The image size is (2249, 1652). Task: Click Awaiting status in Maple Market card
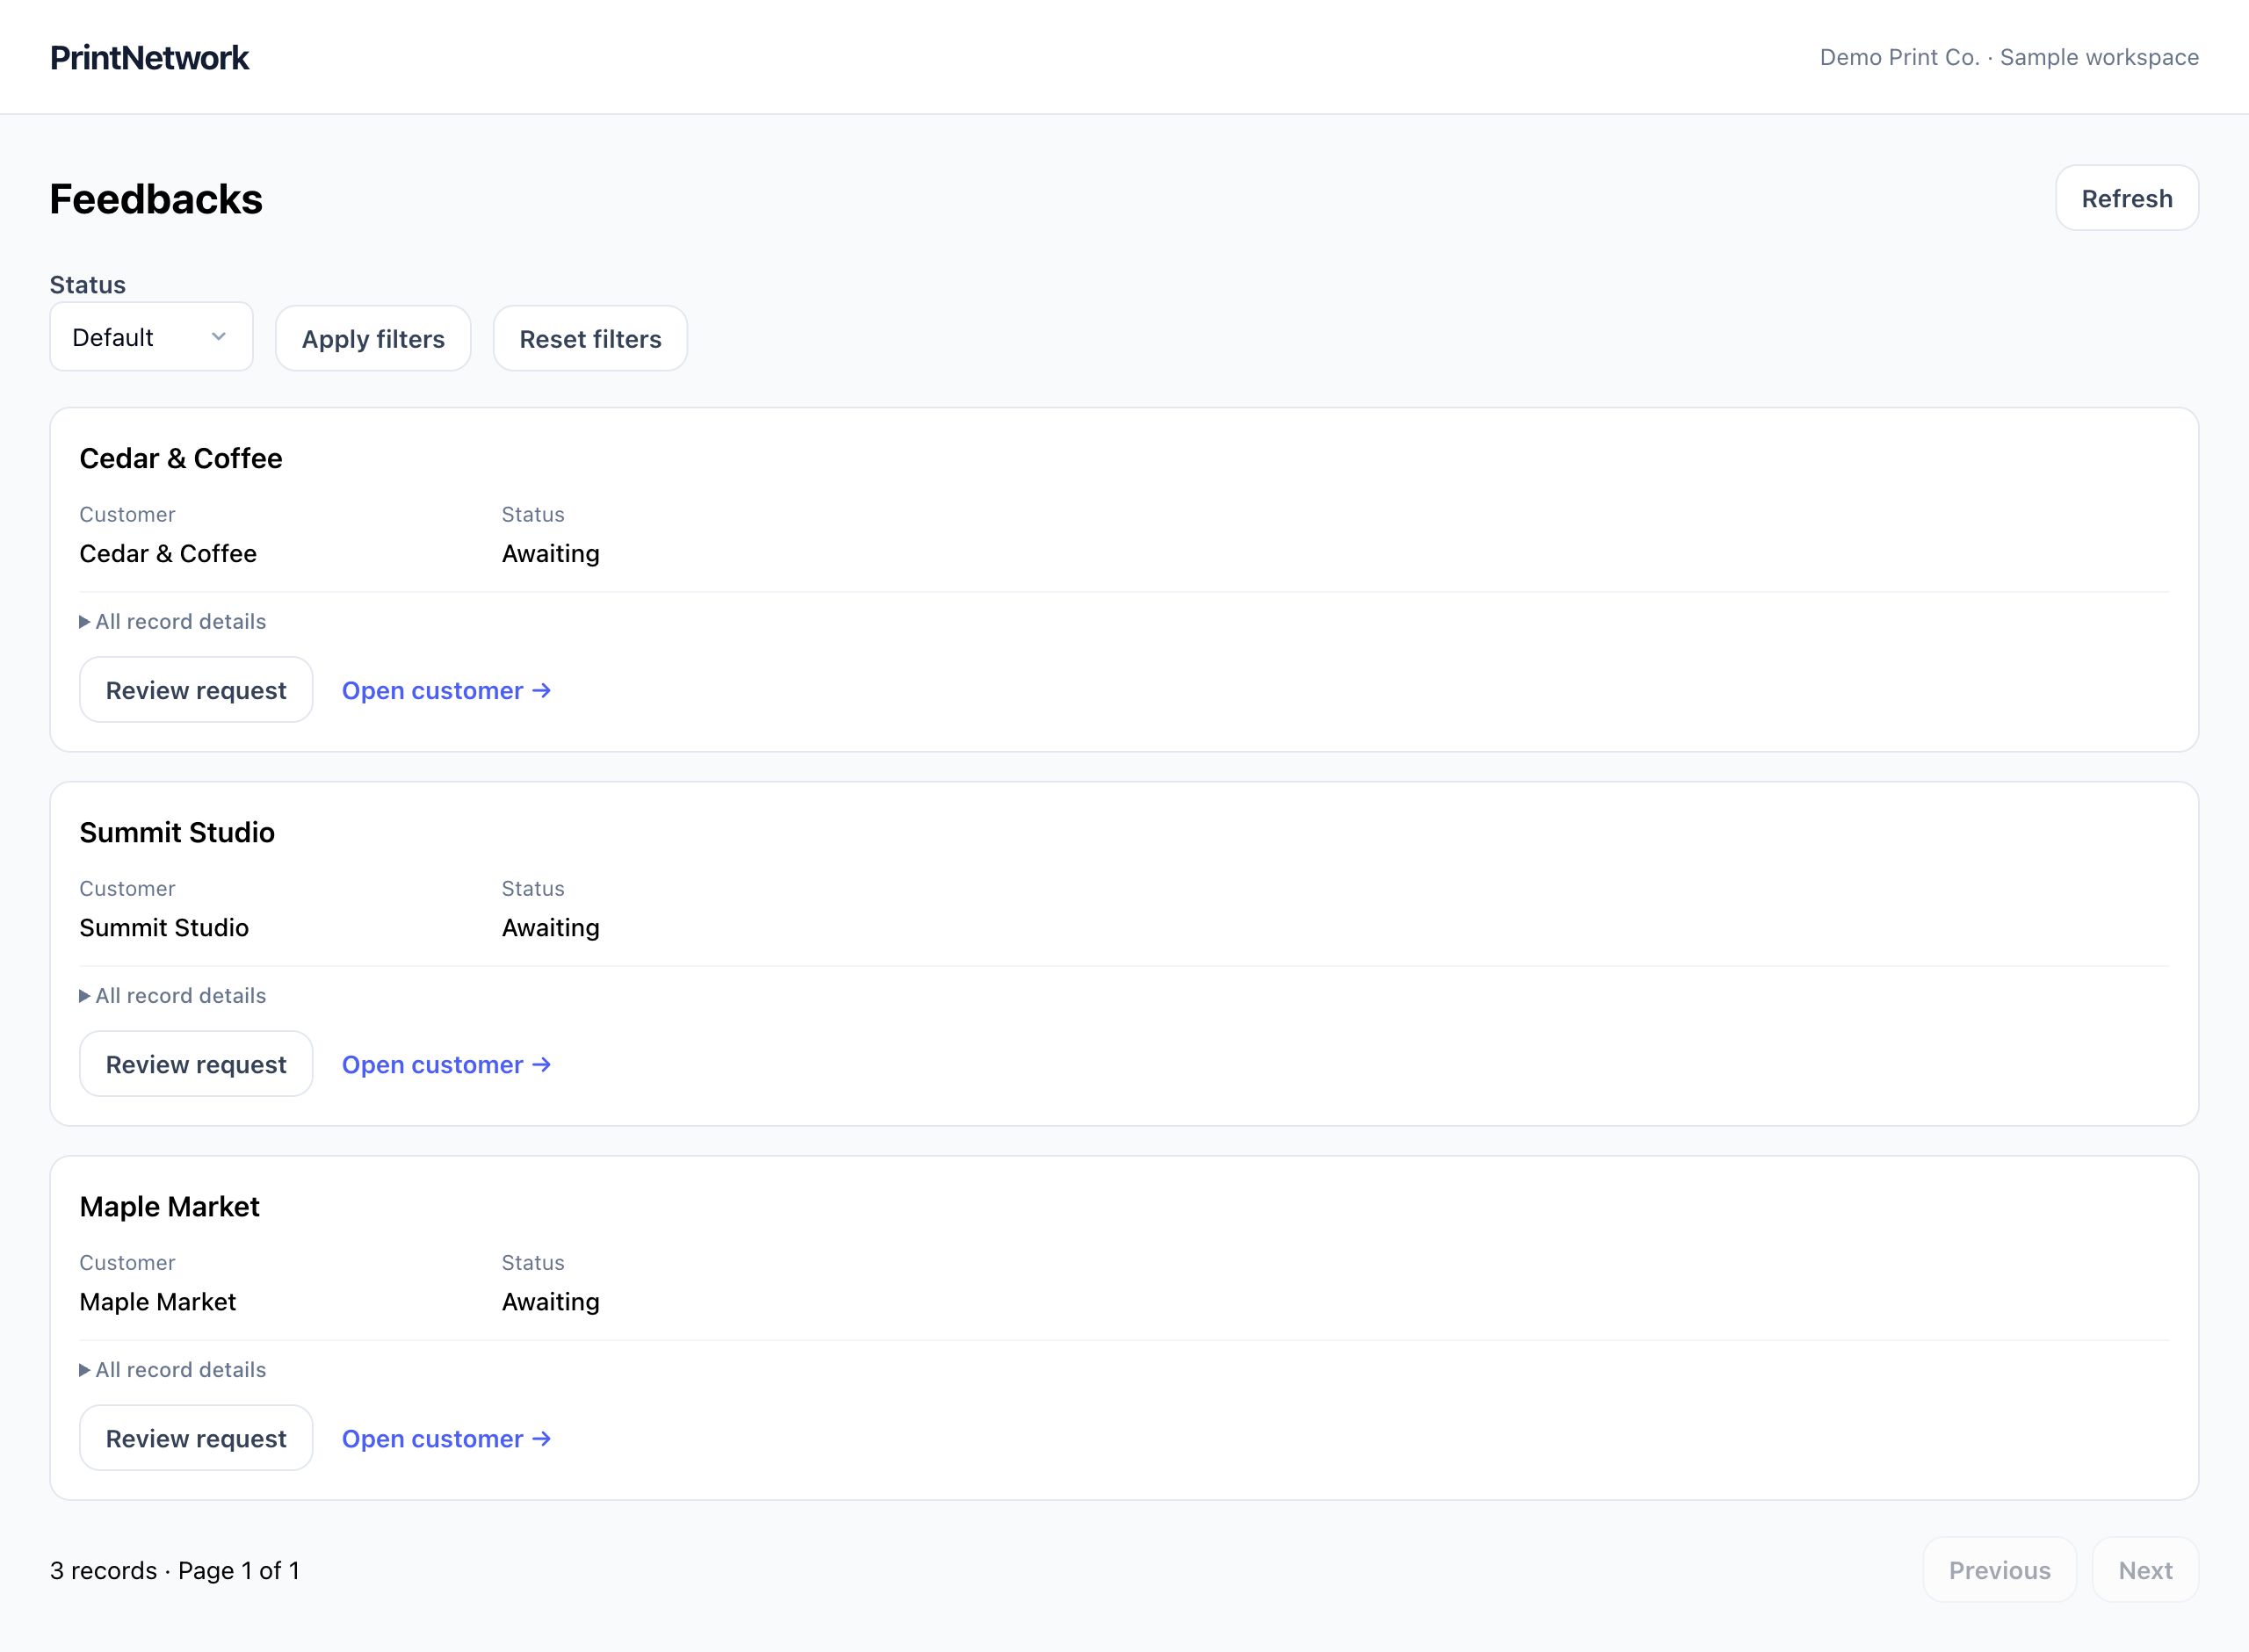pos(550,1301)
